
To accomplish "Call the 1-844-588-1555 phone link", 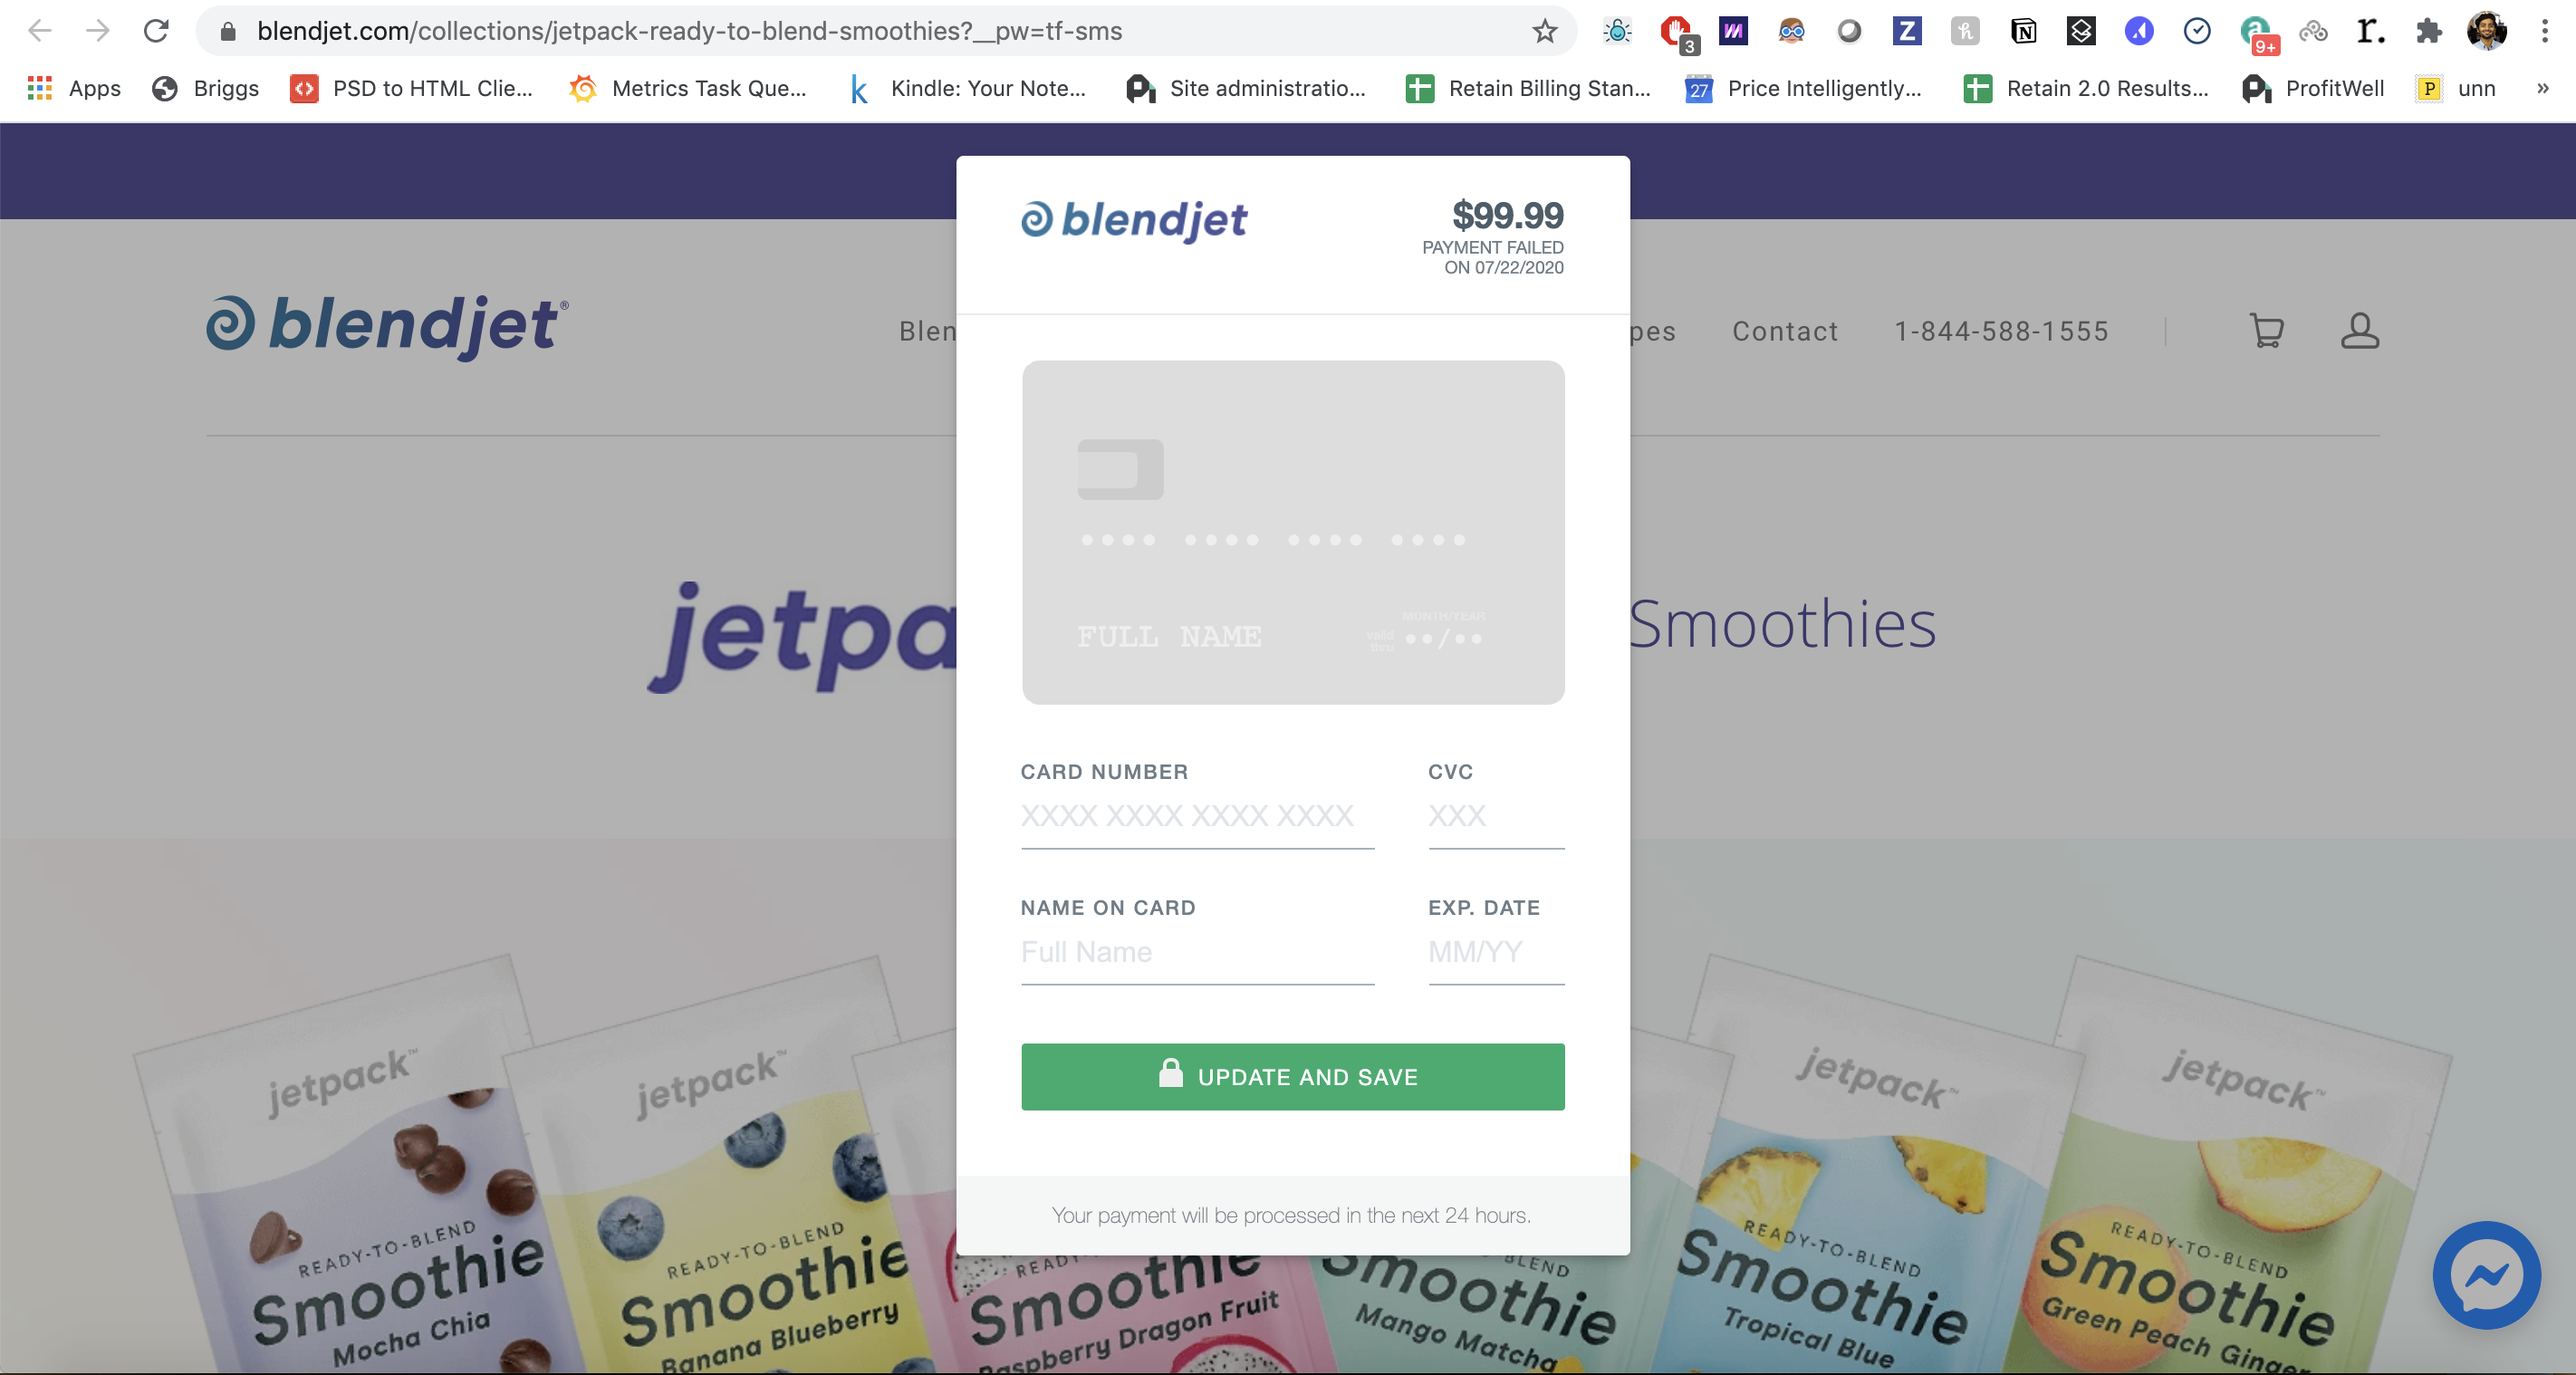I will coord(2002,331).
